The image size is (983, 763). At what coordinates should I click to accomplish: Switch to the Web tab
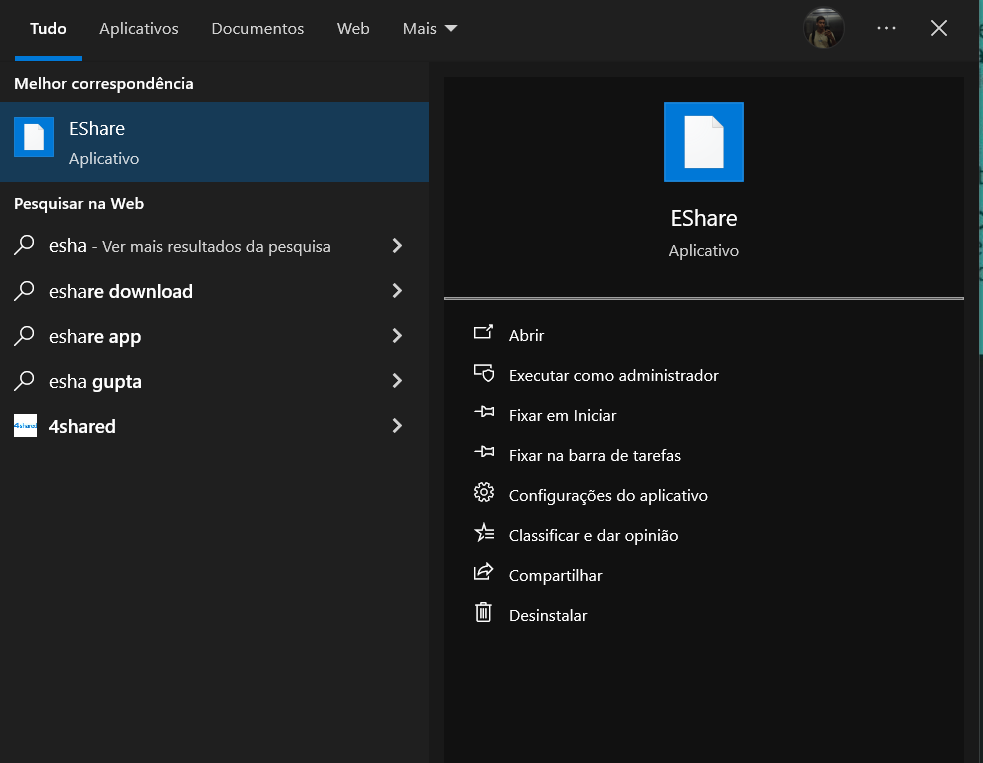click(x=353, y=28)
